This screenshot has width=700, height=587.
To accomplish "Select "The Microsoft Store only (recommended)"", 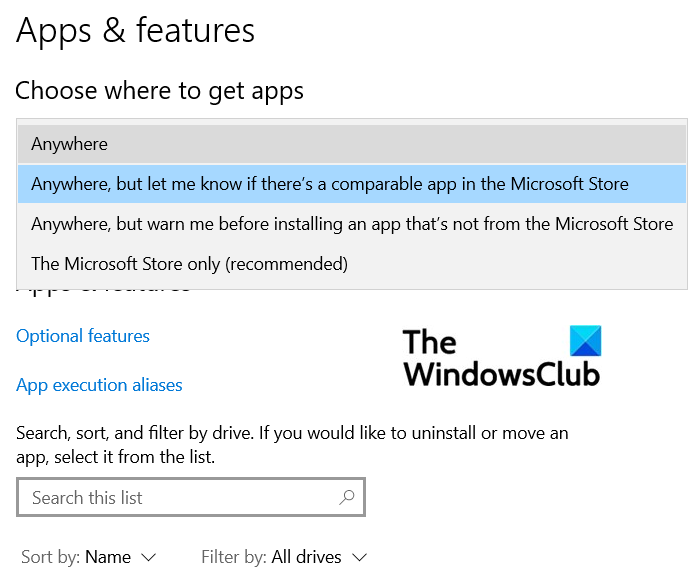I will 190,264.
